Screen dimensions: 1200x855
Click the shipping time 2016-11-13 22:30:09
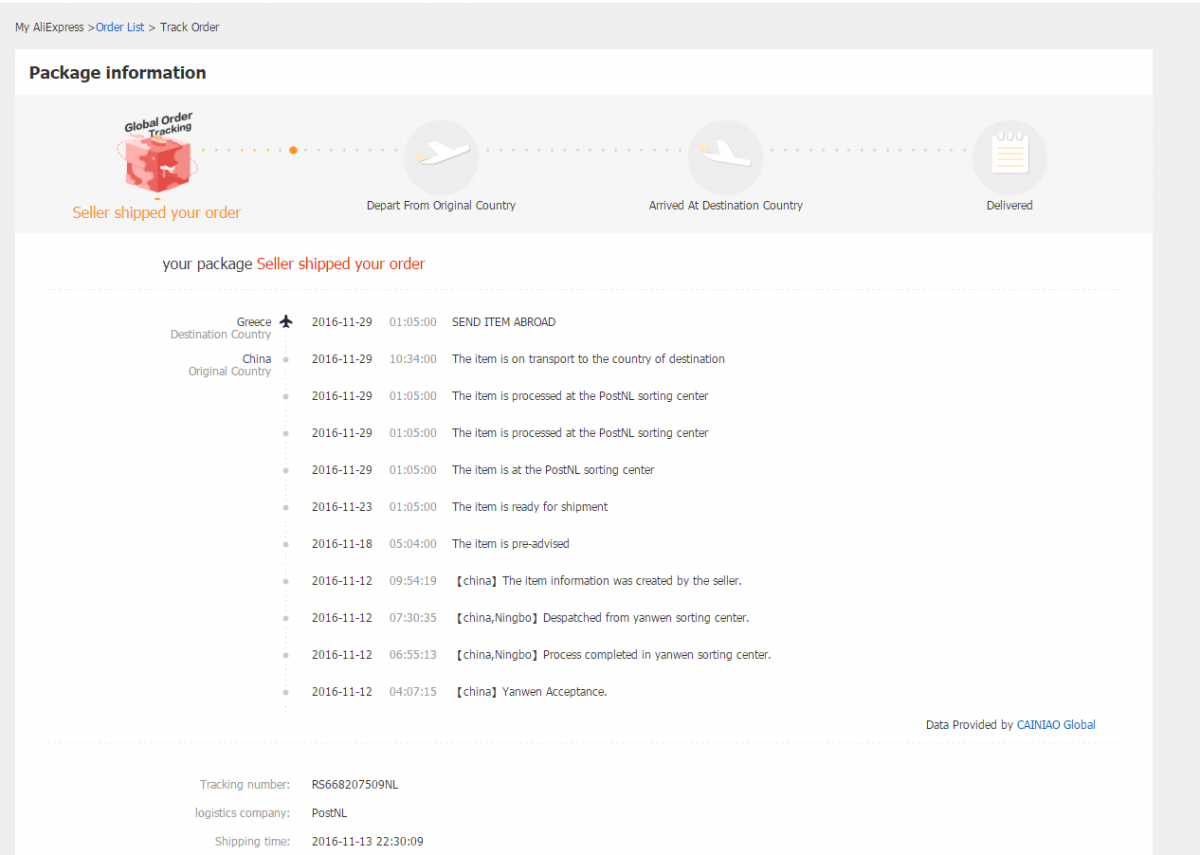click(367, 841)
